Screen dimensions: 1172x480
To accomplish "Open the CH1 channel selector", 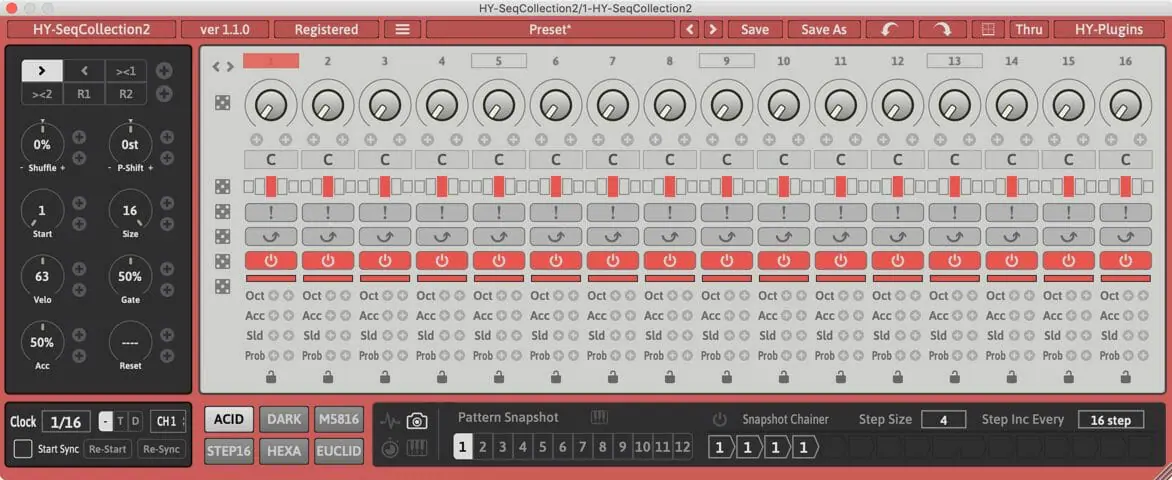I will (167, 421).
